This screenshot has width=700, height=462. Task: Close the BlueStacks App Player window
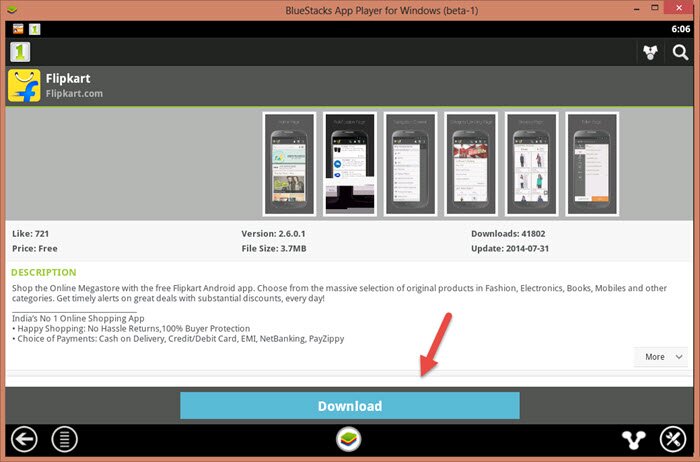(x=679, y=8)
